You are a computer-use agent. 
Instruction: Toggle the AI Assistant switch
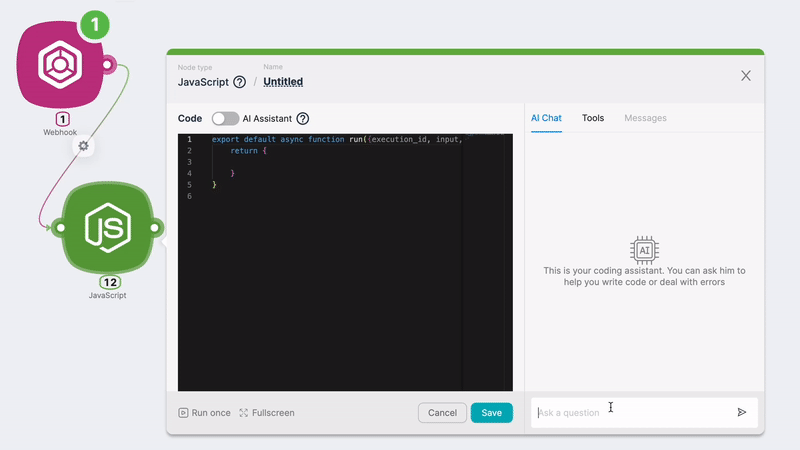click(225, 118)
